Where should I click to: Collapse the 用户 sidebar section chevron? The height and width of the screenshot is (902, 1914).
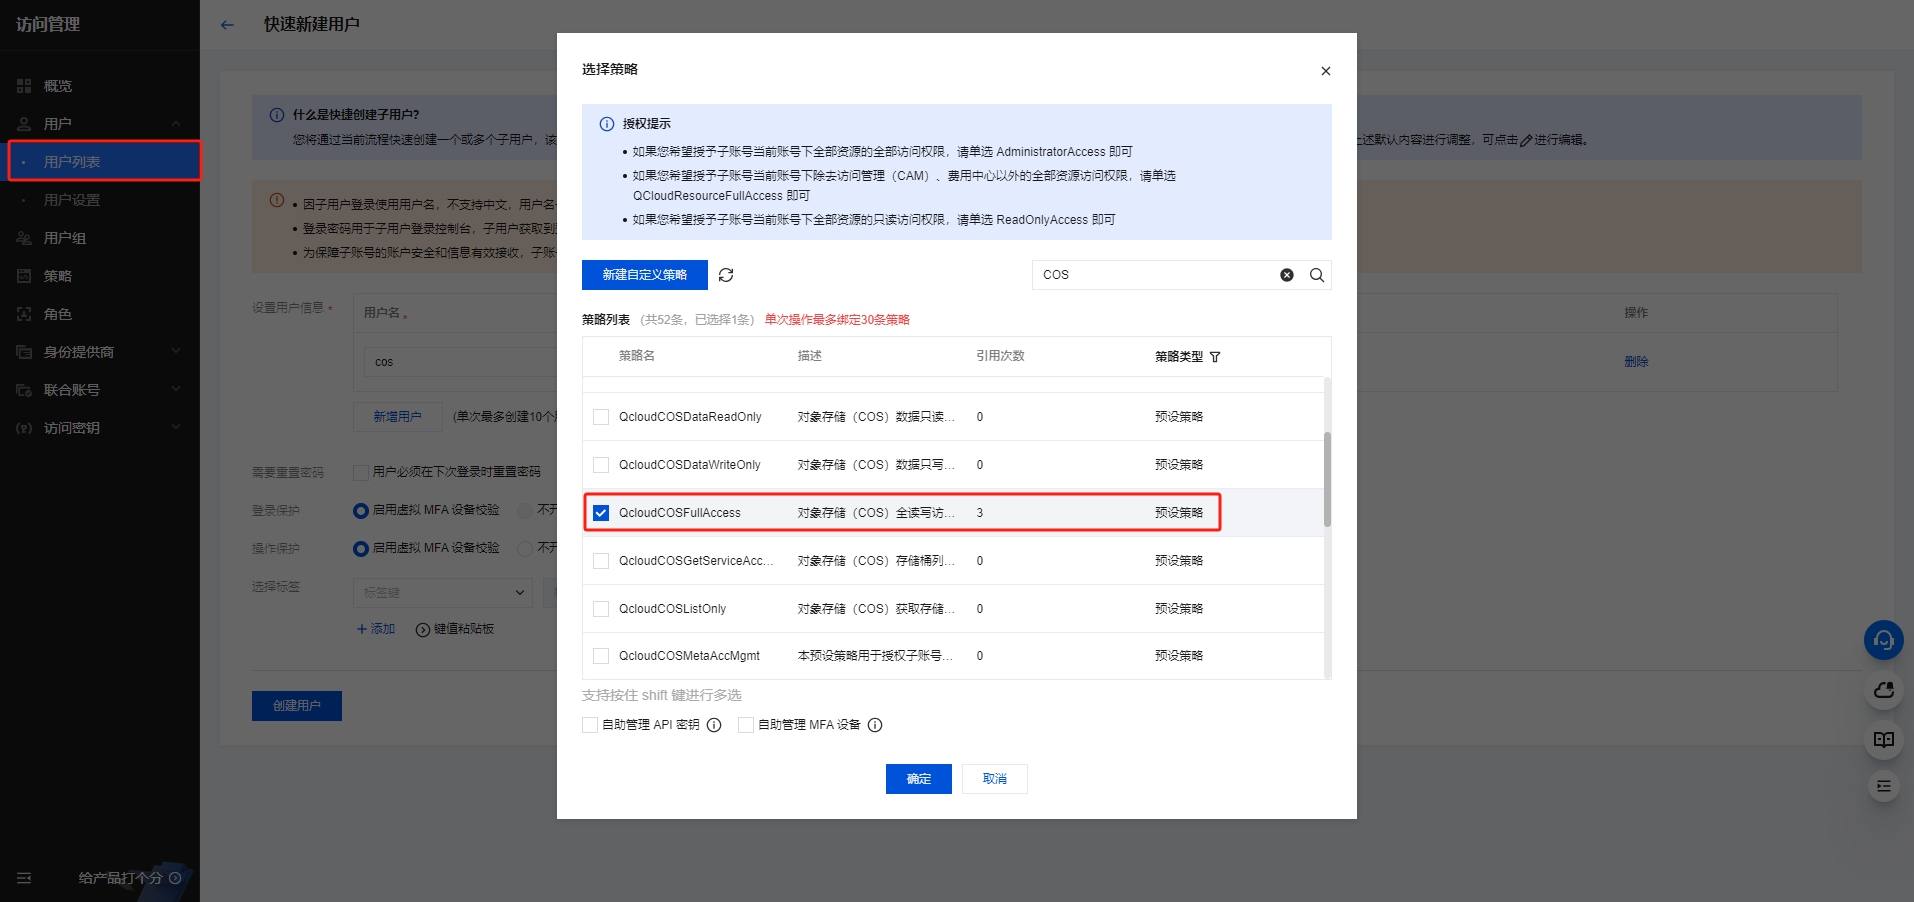coord(176,124)
